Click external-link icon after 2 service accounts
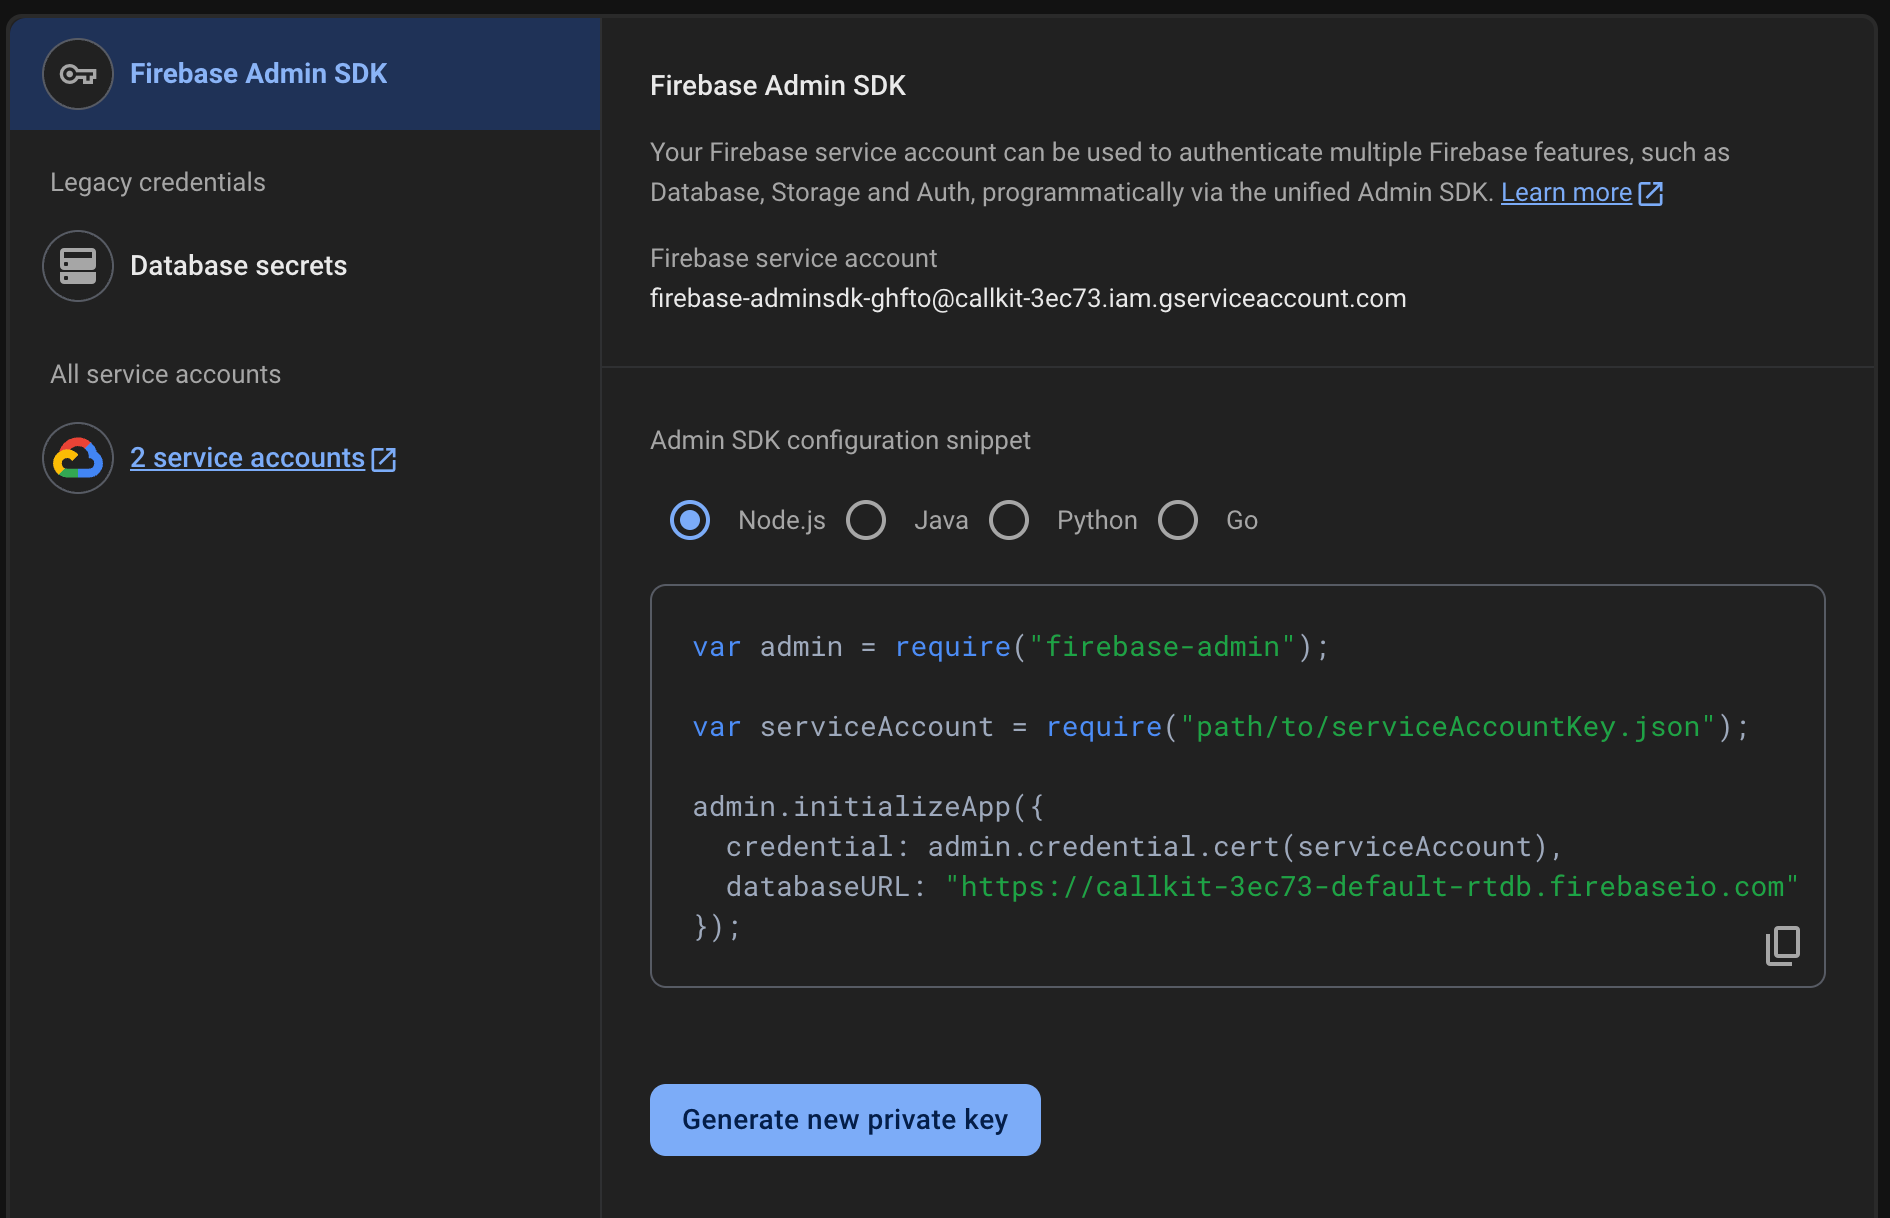This screenshot has height=1218, width=1890. [384, 459]
